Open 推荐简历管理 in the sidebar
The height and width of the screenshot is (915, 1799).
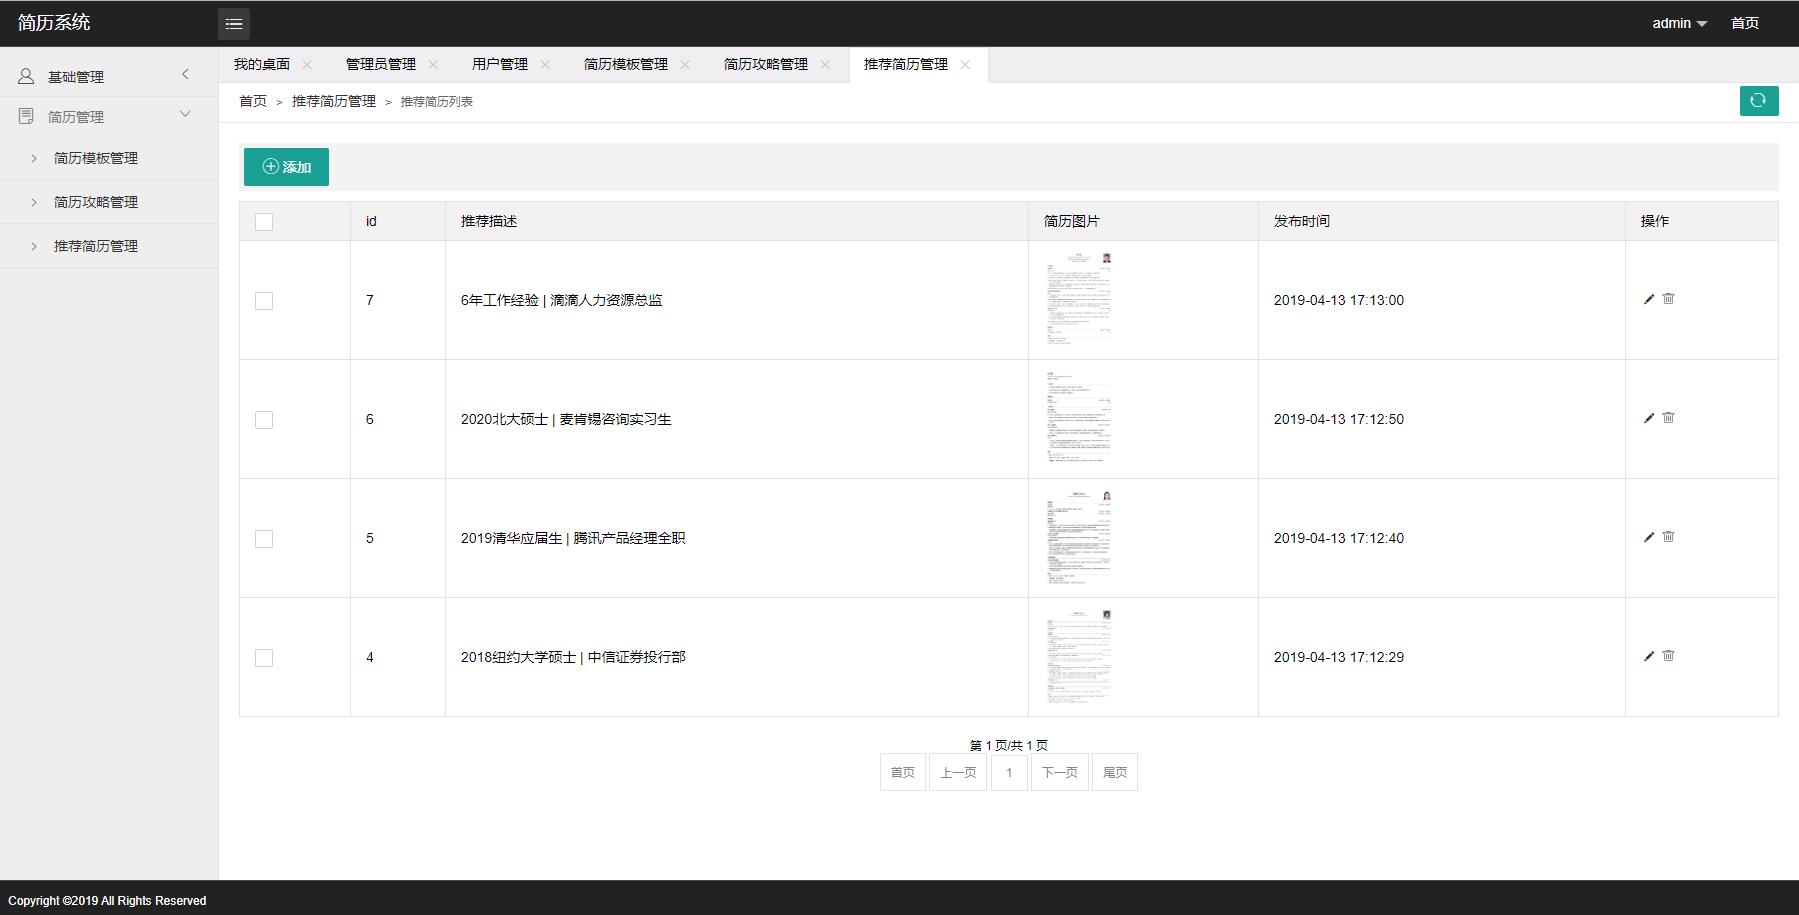point(109,246)
